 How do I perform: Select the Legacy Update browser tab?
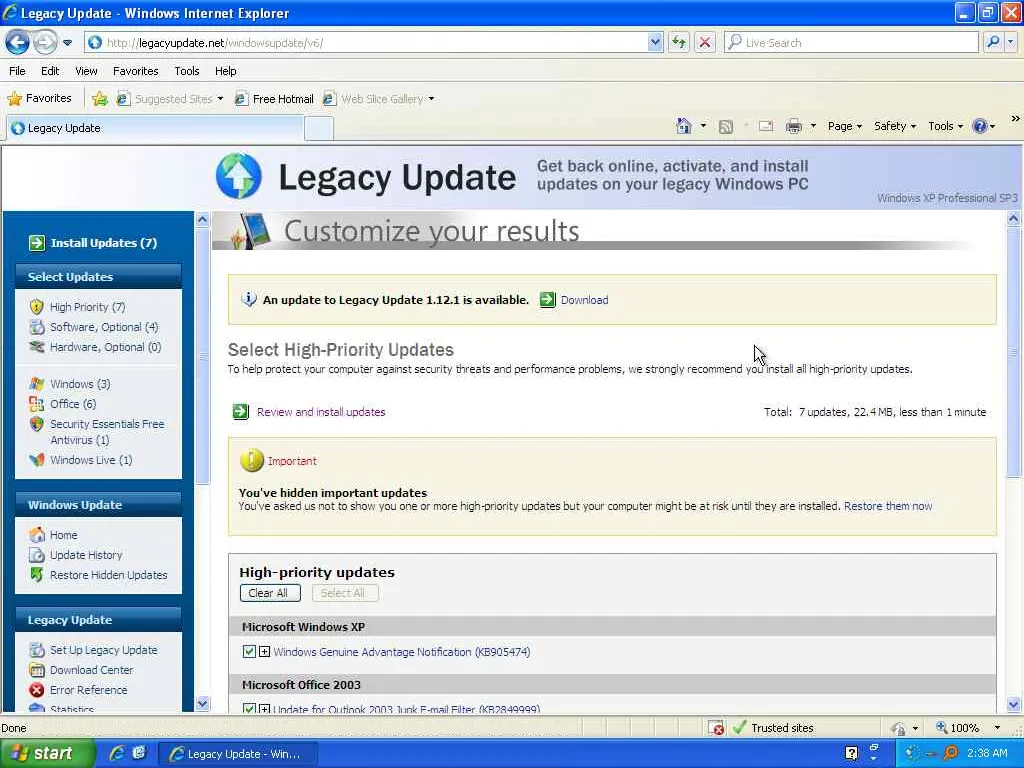click(x=155, y=128)
